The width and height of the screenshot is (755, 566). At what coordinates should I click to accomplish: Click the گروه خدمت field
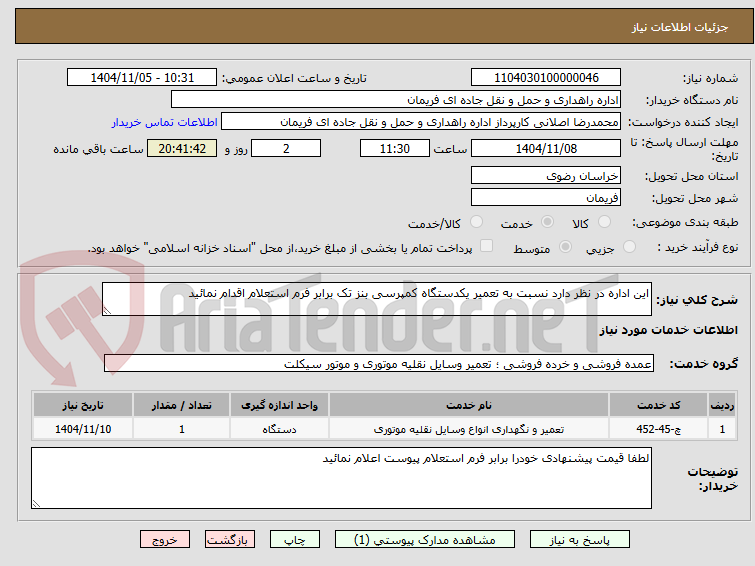(379, 364)
